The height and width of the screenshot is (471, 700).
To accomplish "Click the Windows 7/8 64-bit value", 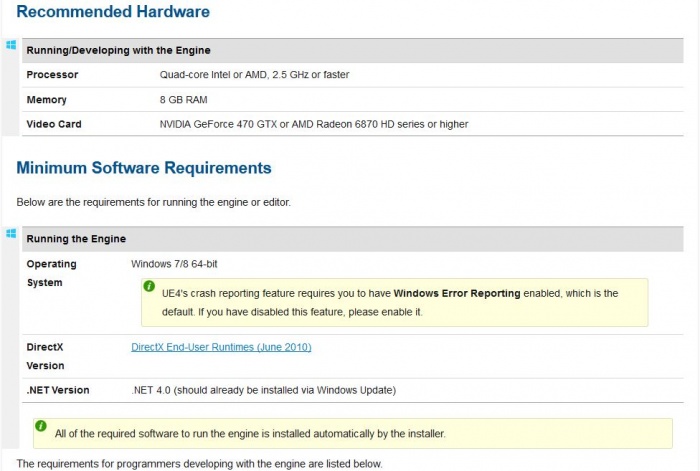I will pyautogui.click(x=176, y=264).
